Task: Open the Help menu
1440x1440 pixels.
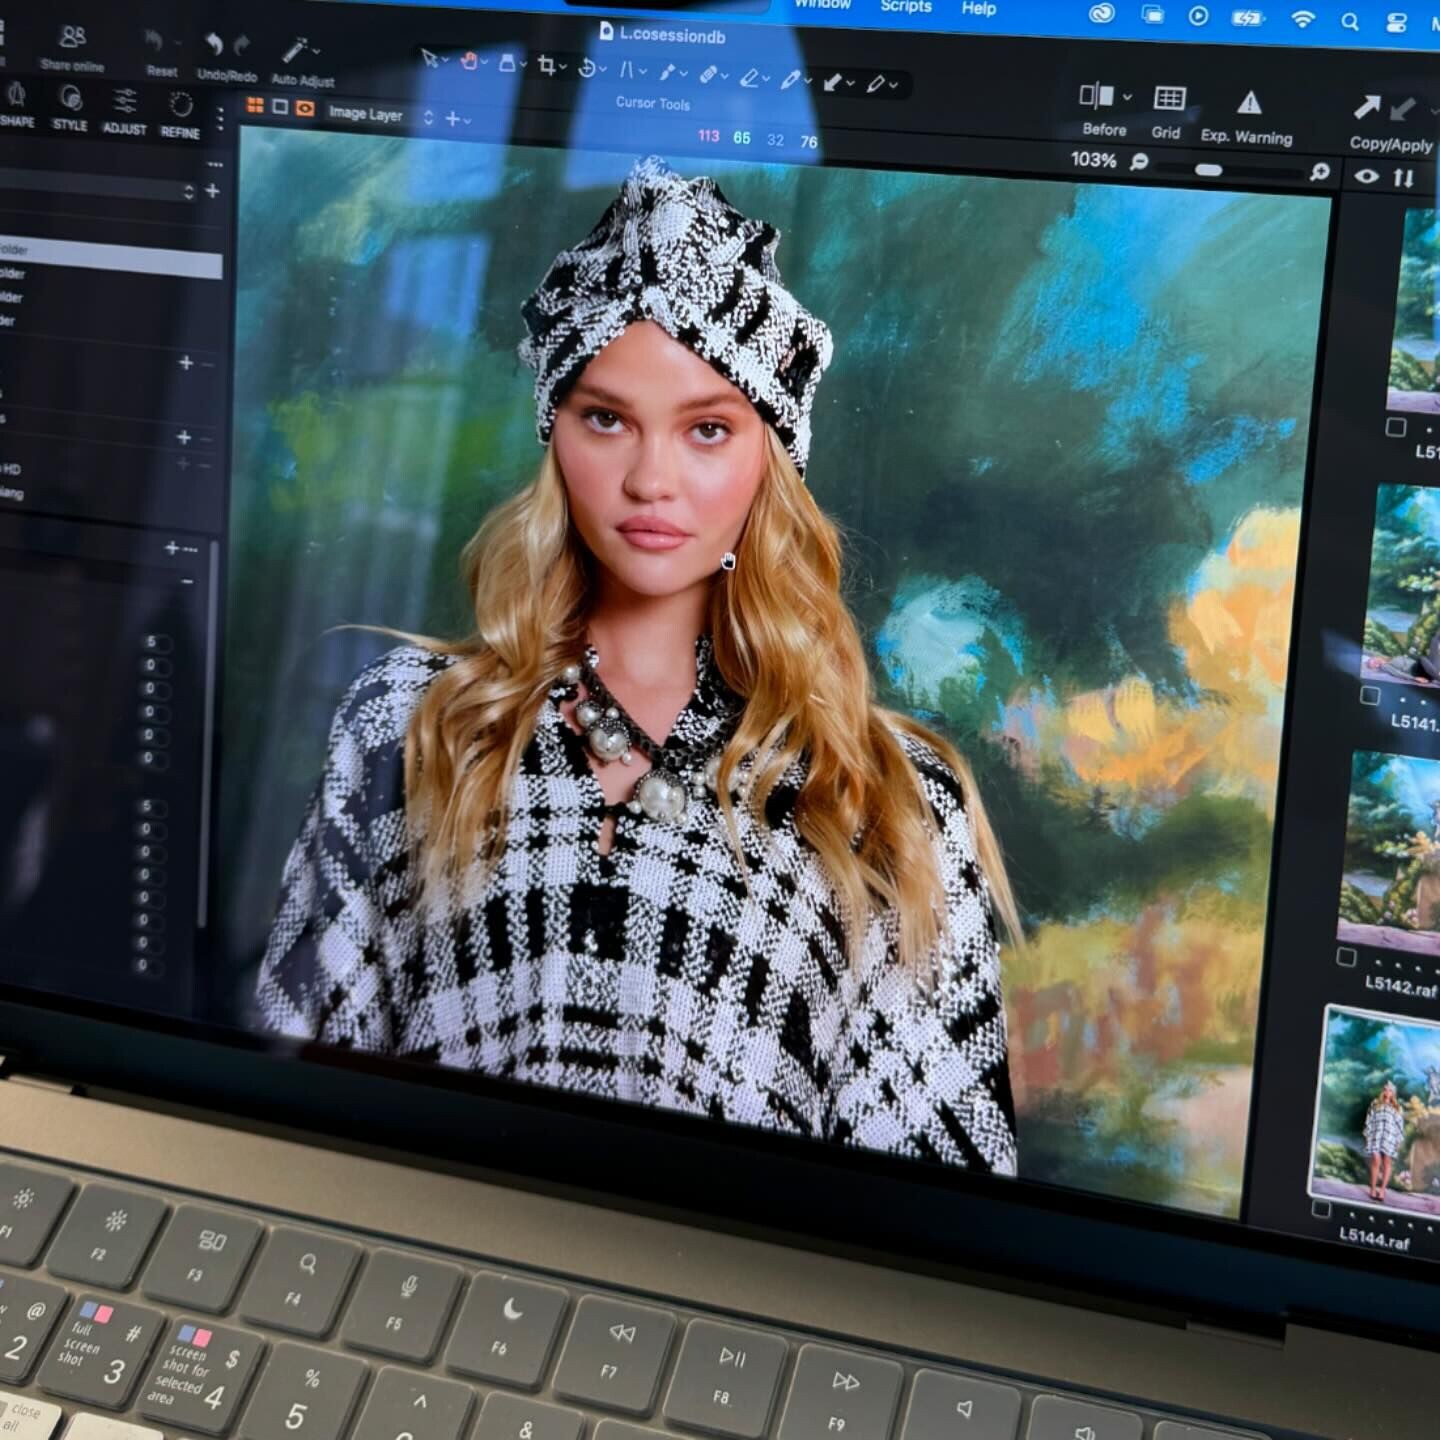Action: click(979, 8)
